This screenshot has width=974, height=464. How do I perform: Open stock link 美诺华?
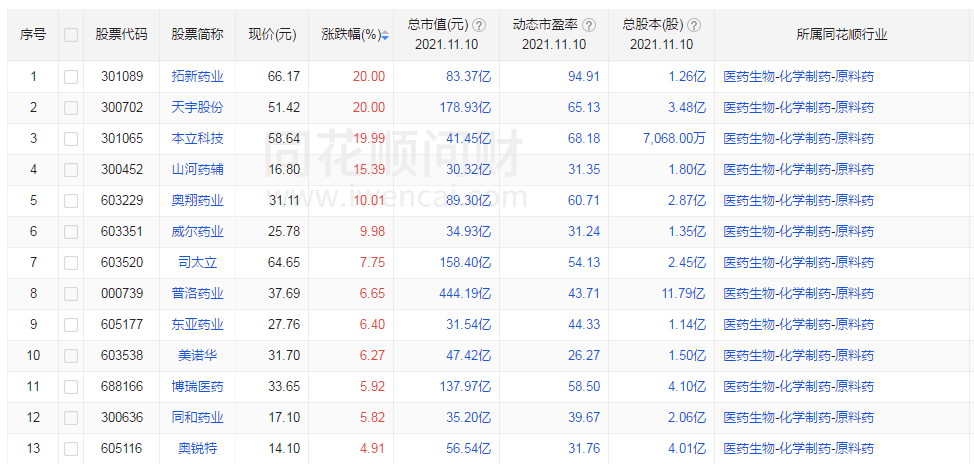click(x=198, y=355)
